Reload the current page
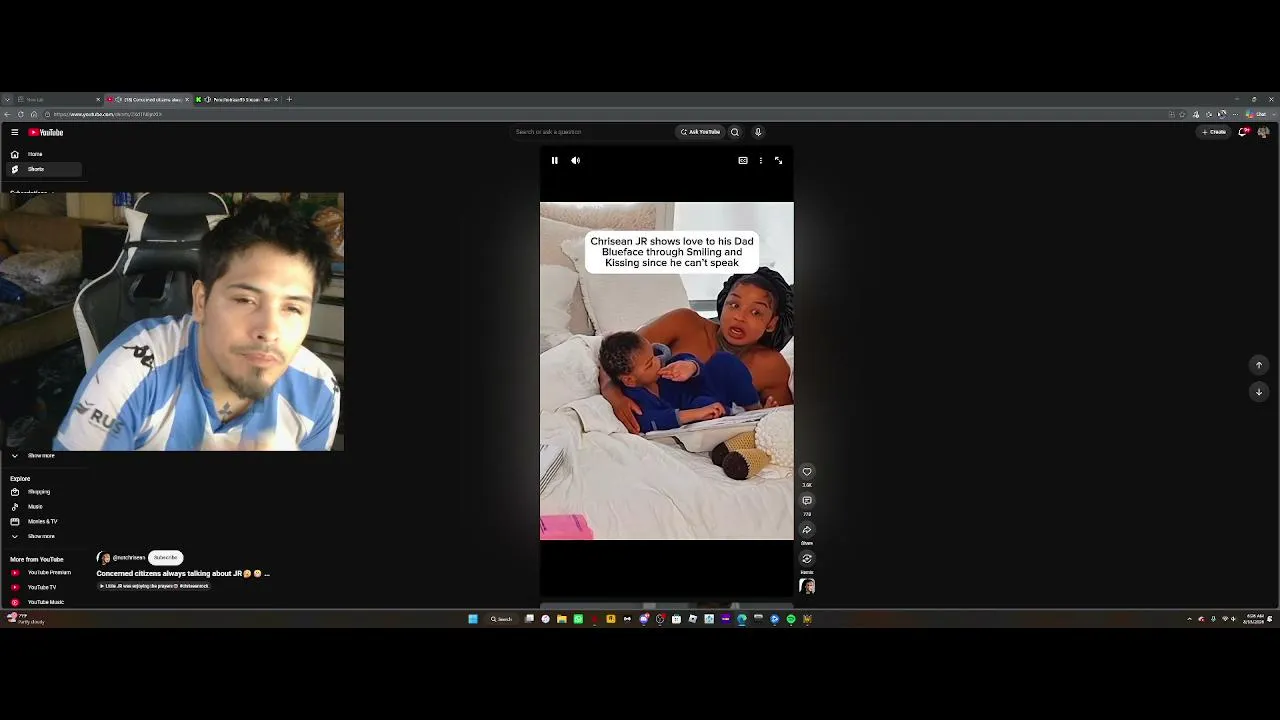 point(20,114)
